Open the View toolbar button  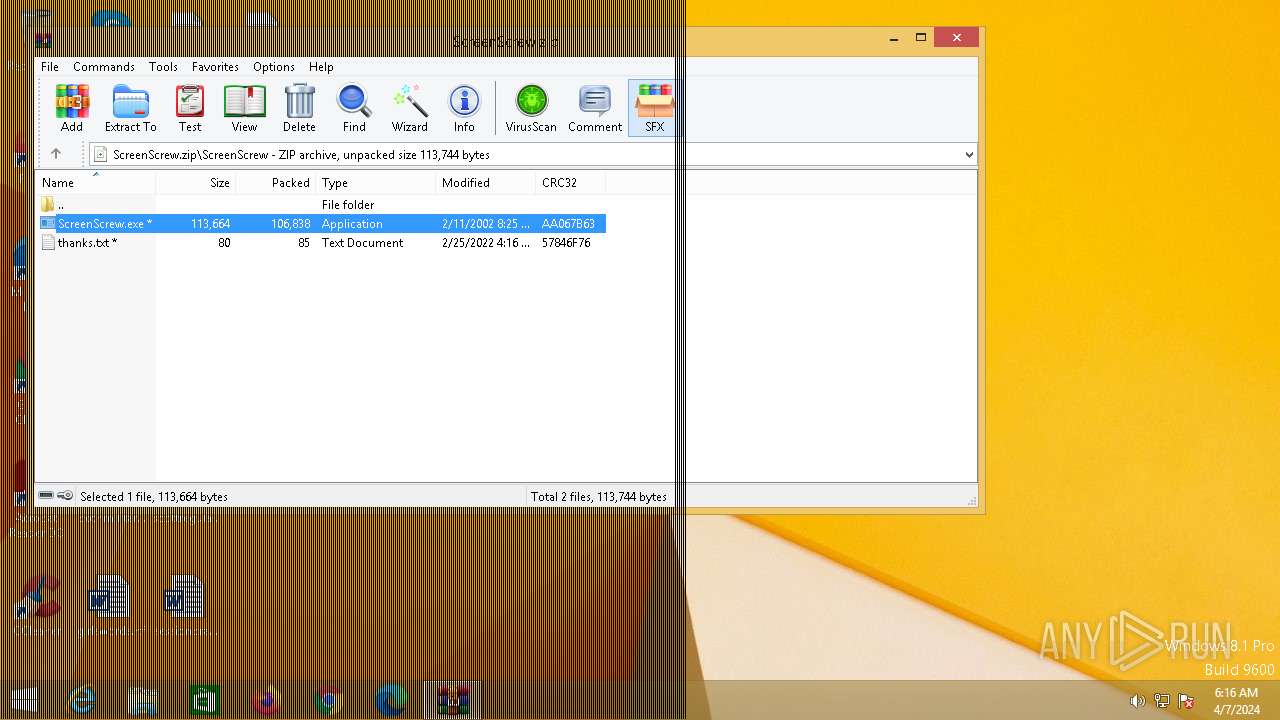[x=245, y=108]
